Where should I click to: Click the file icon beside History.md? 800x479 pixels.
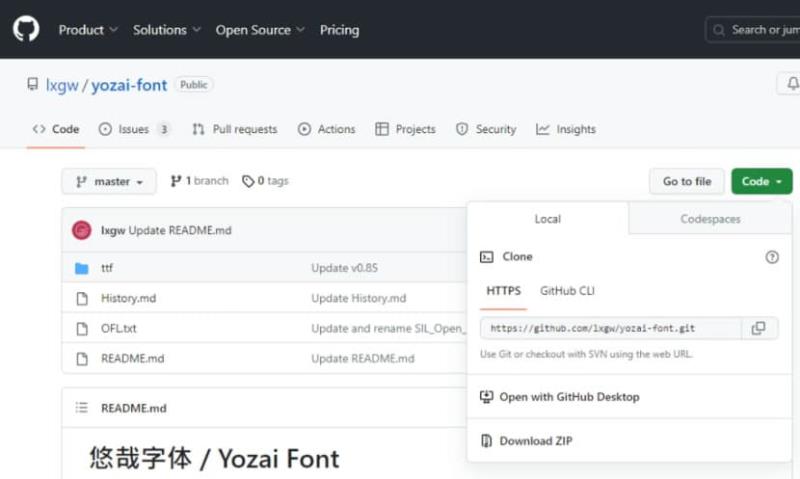[82, 298]
